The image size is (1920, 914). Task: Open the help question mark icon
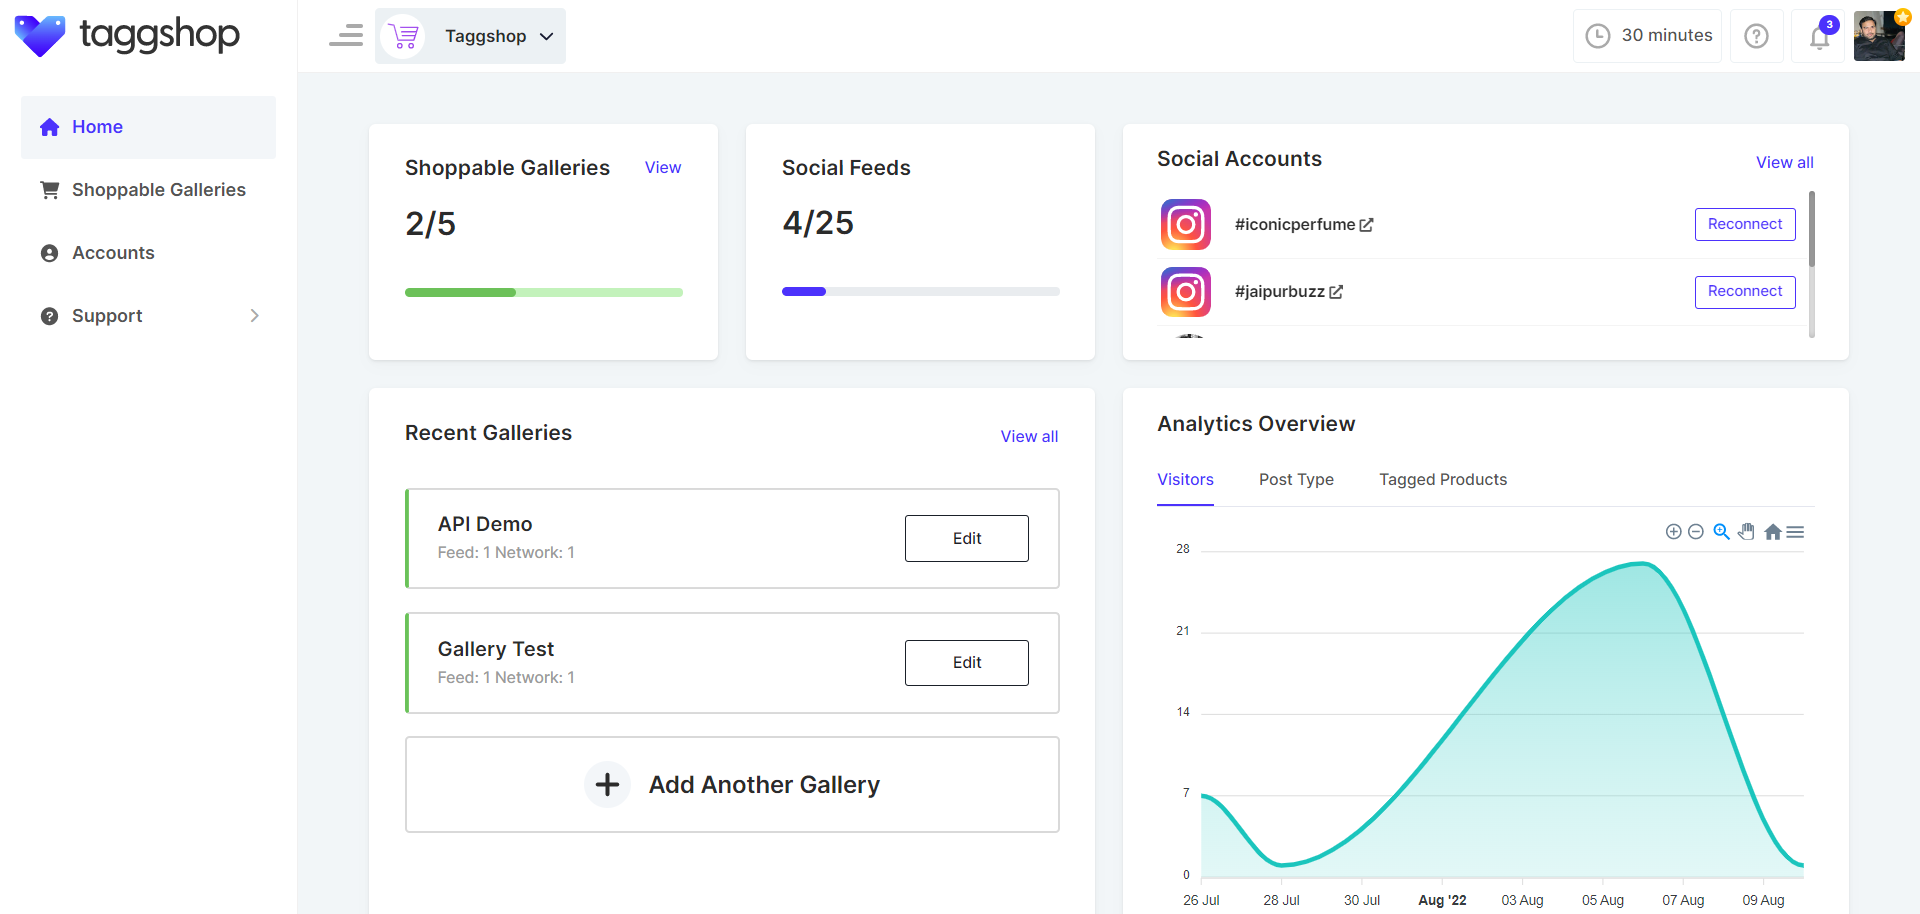click(1757, 35)
